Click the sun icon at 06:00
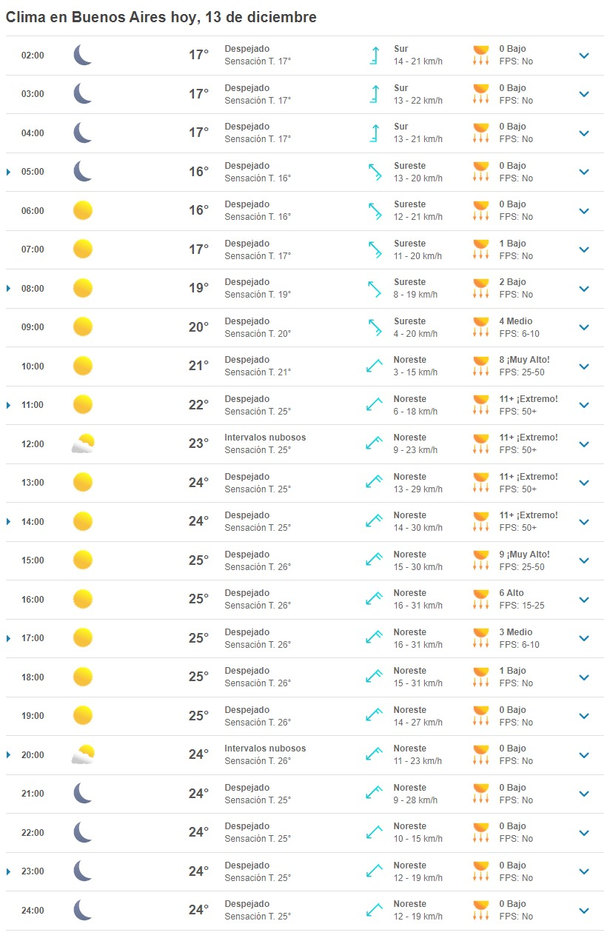The height and width of the screenshot is (941, 610). [82, 210]
